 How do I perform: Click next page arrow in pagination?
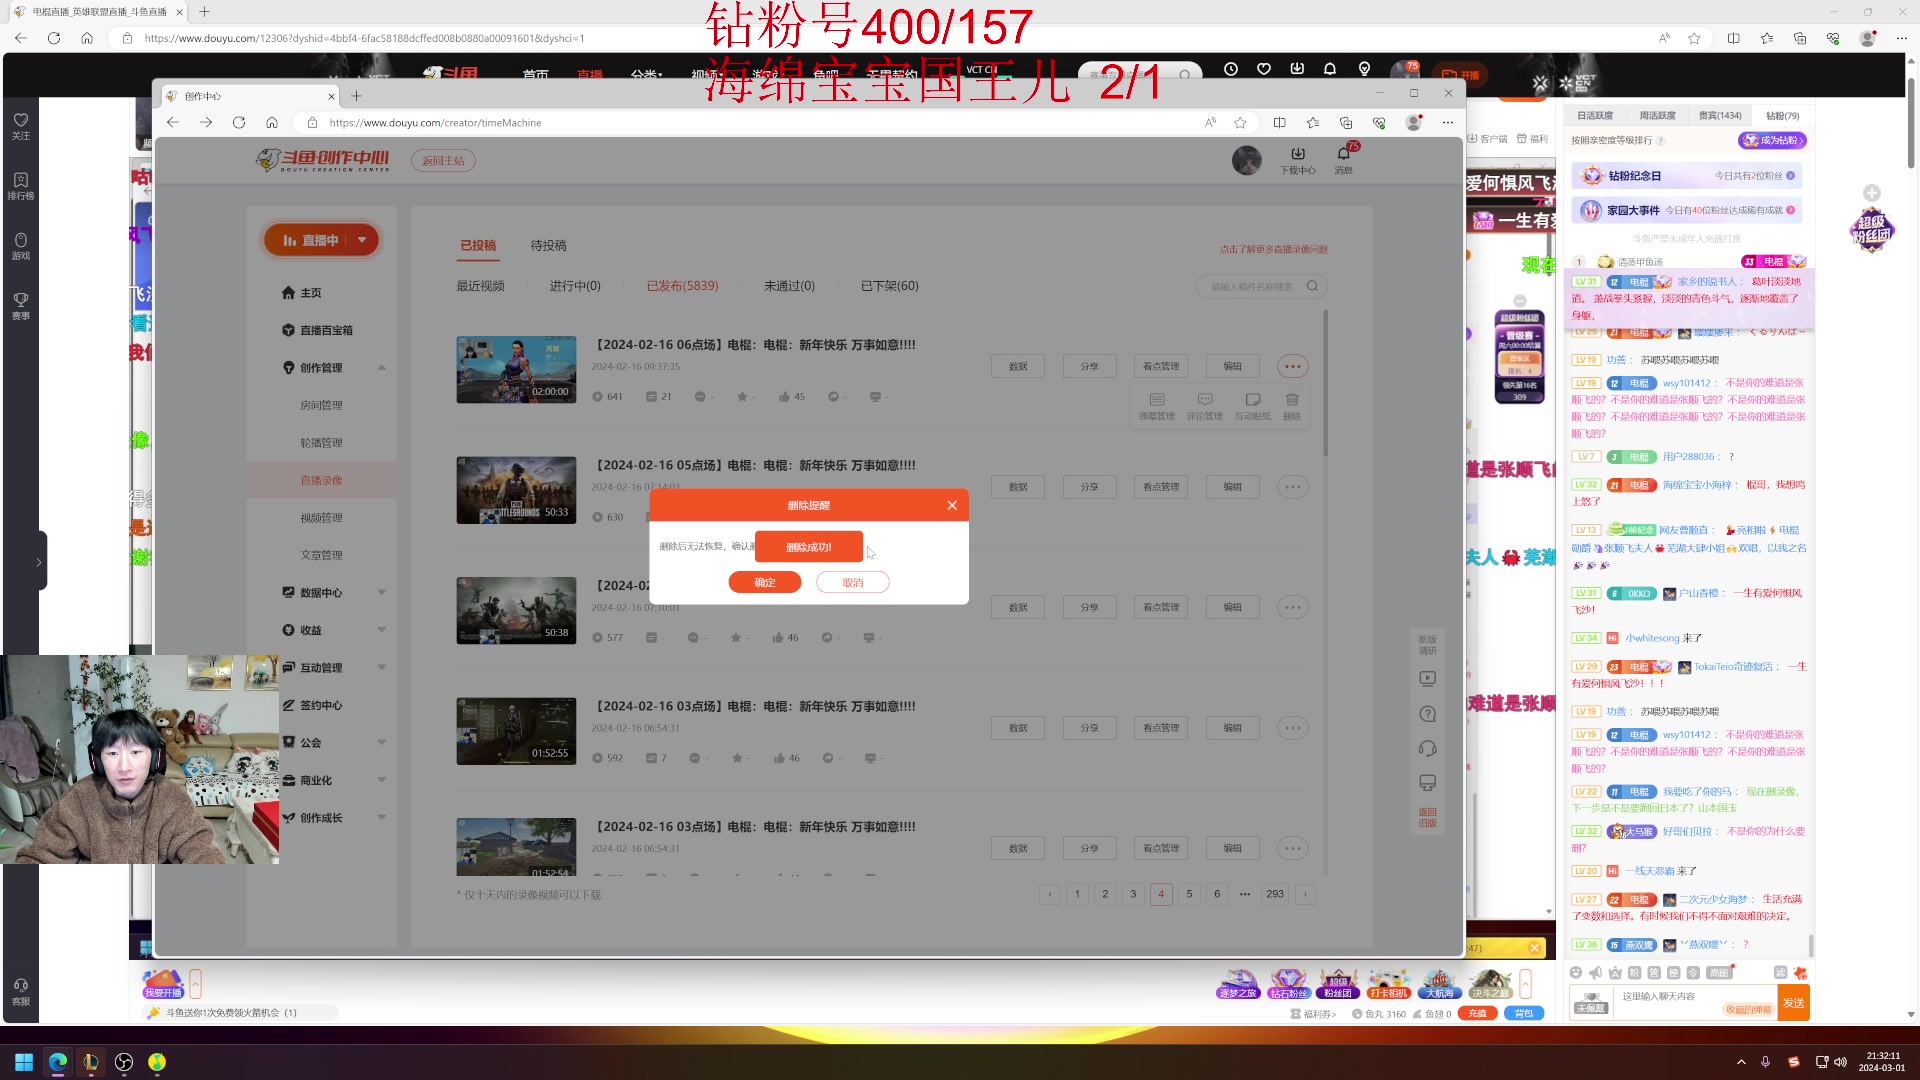pyautogui.click(x=1305, y=894)
